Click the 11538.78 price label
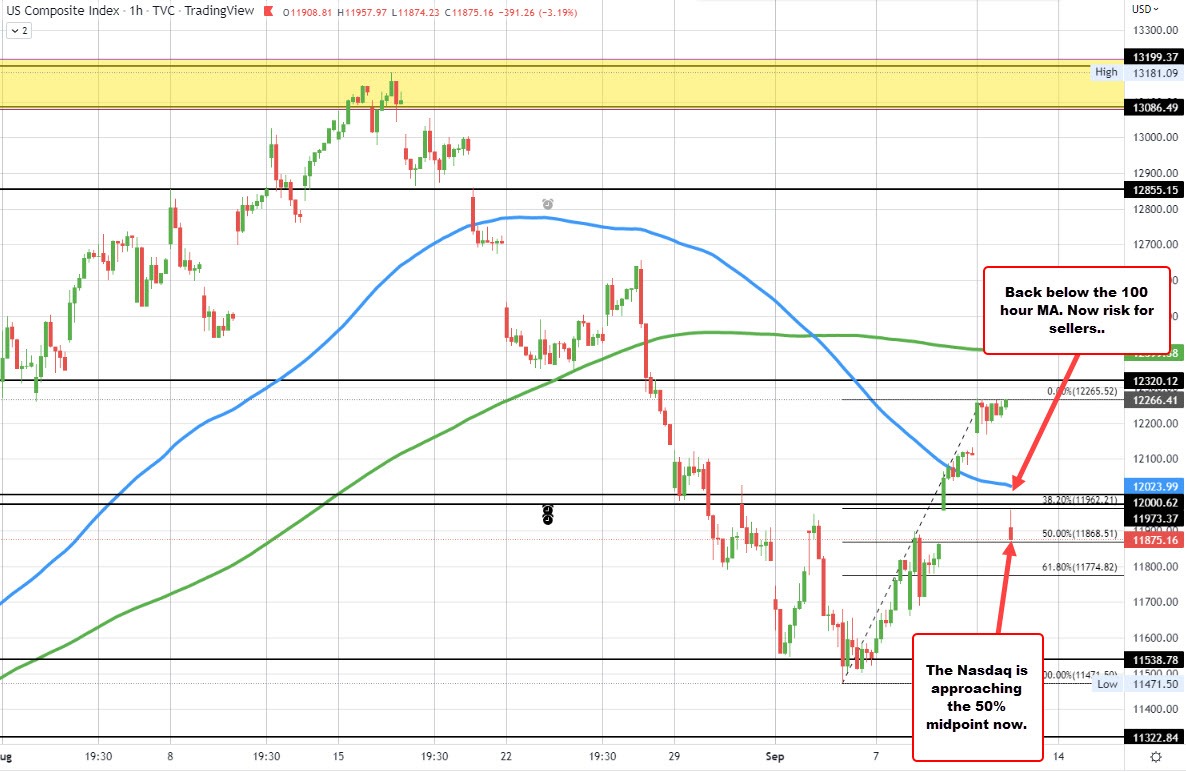The height and width of the screenshot is (772, 1186). [x=1154, y=660]
